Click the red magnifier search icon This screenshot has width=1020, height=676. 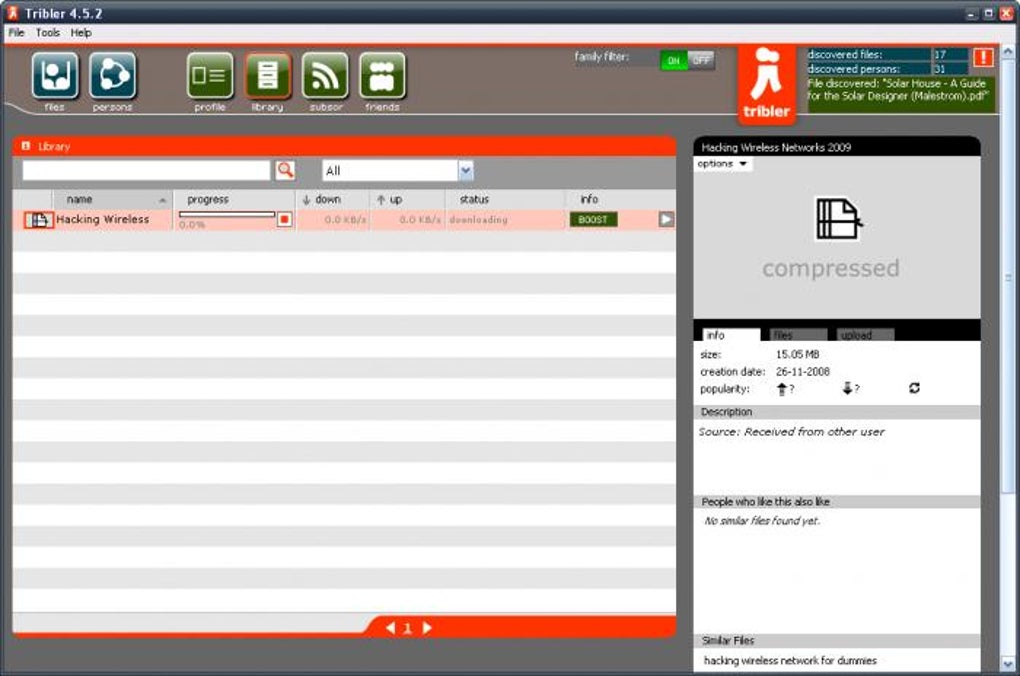tap(285, 170)
